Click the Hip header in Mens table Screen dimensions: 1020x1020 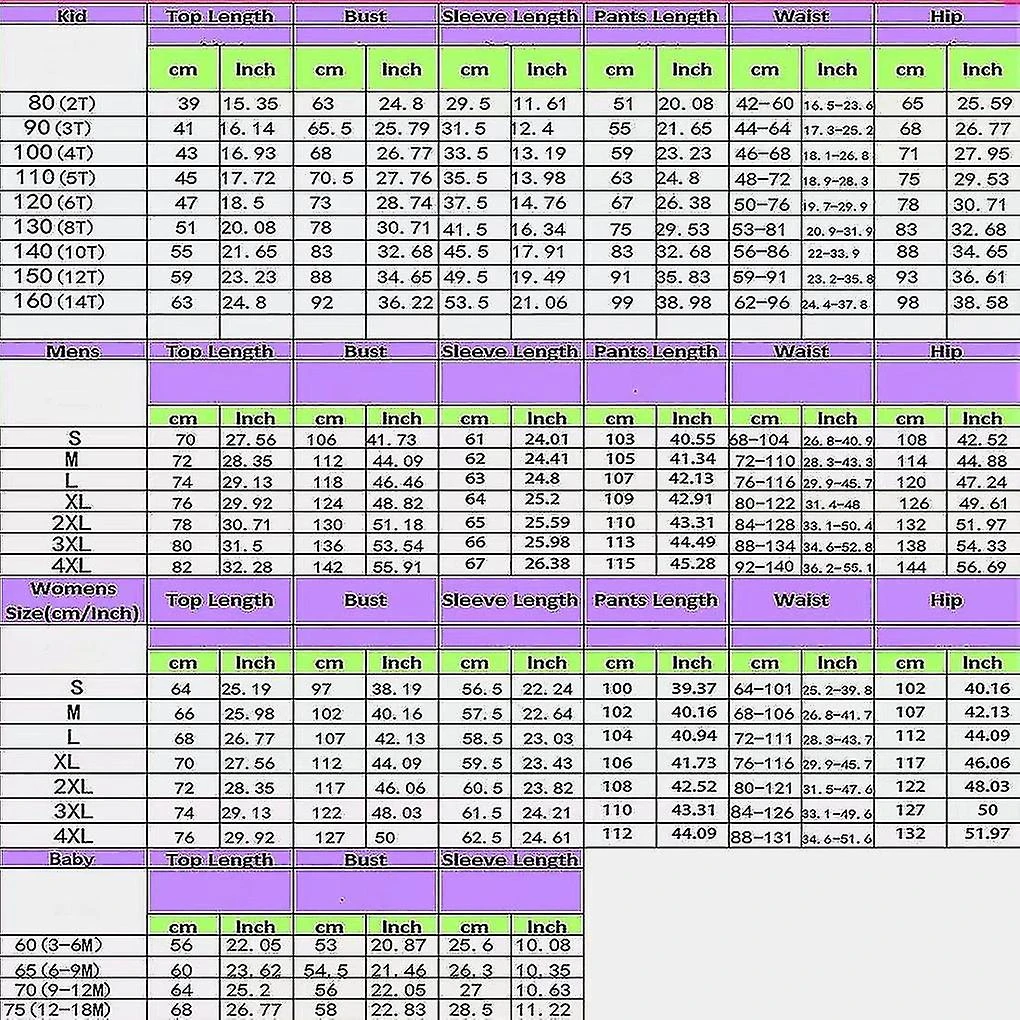point(946,351)
